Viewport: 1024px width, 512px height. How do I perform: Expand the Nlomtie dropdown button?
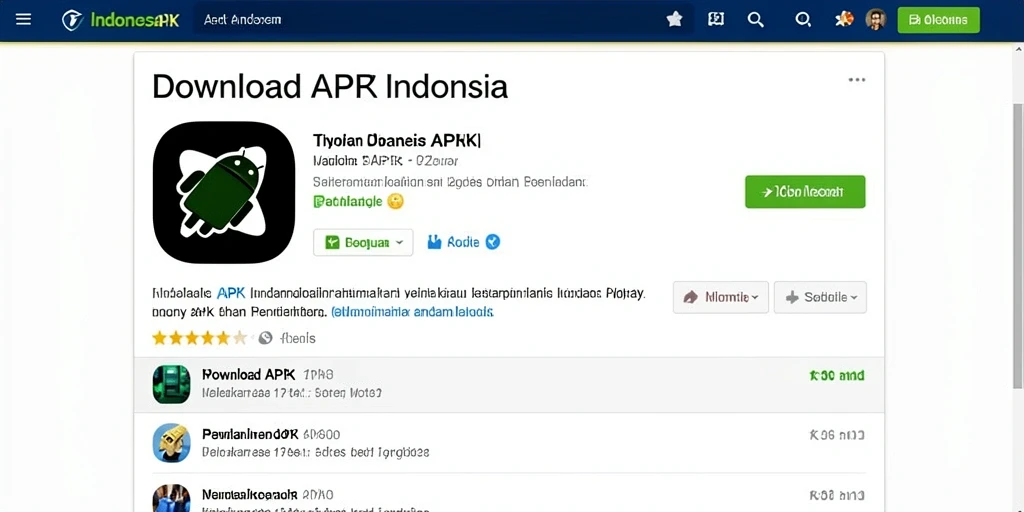pos(720,297)
